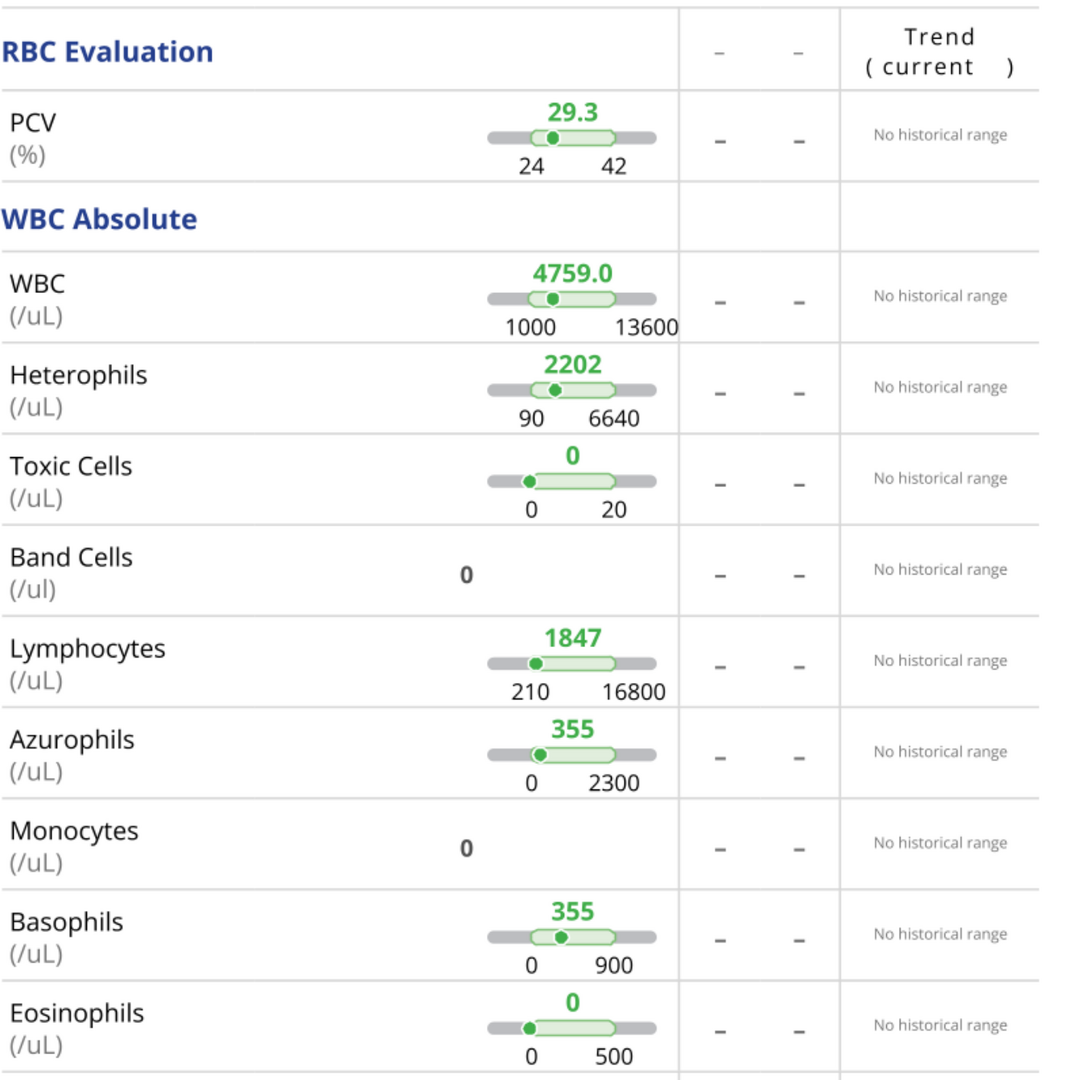Click the WBC range slider marker
The height and width of the screenshot is (1080, 1068).
click(552, 299)
